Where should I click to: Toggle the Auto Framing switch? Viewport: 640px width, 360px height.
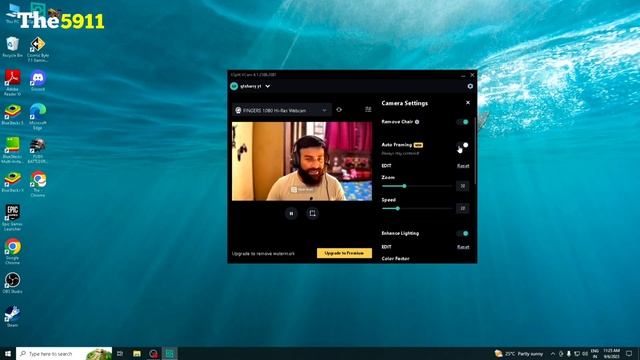pyautogui.click(x=463, y=145)
